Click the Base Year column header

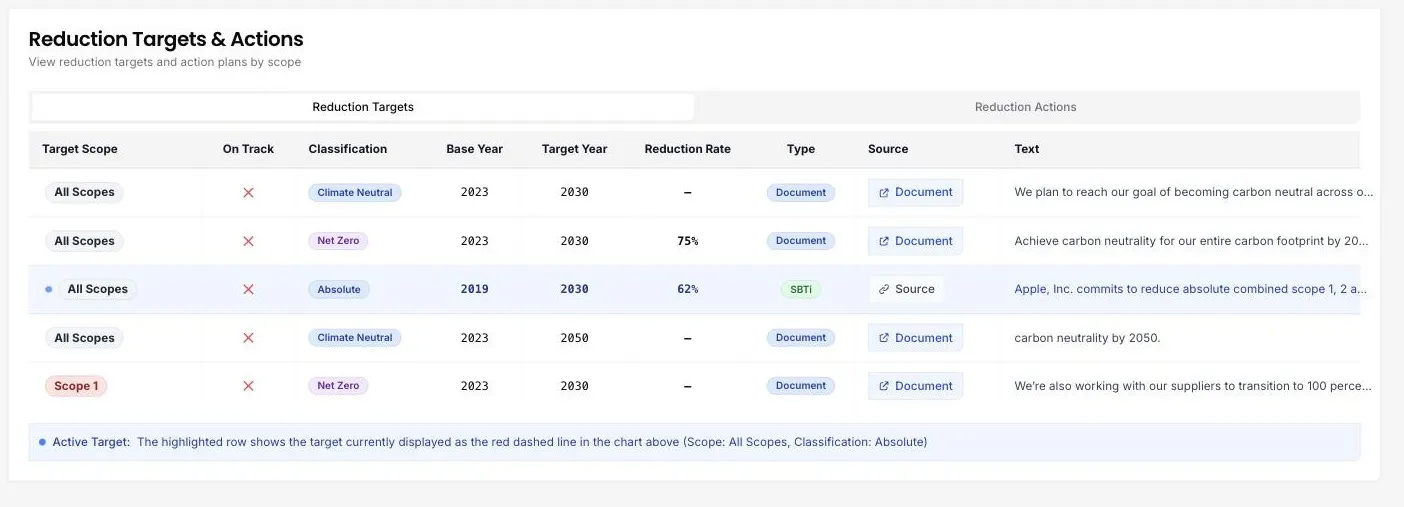[475, 149]
